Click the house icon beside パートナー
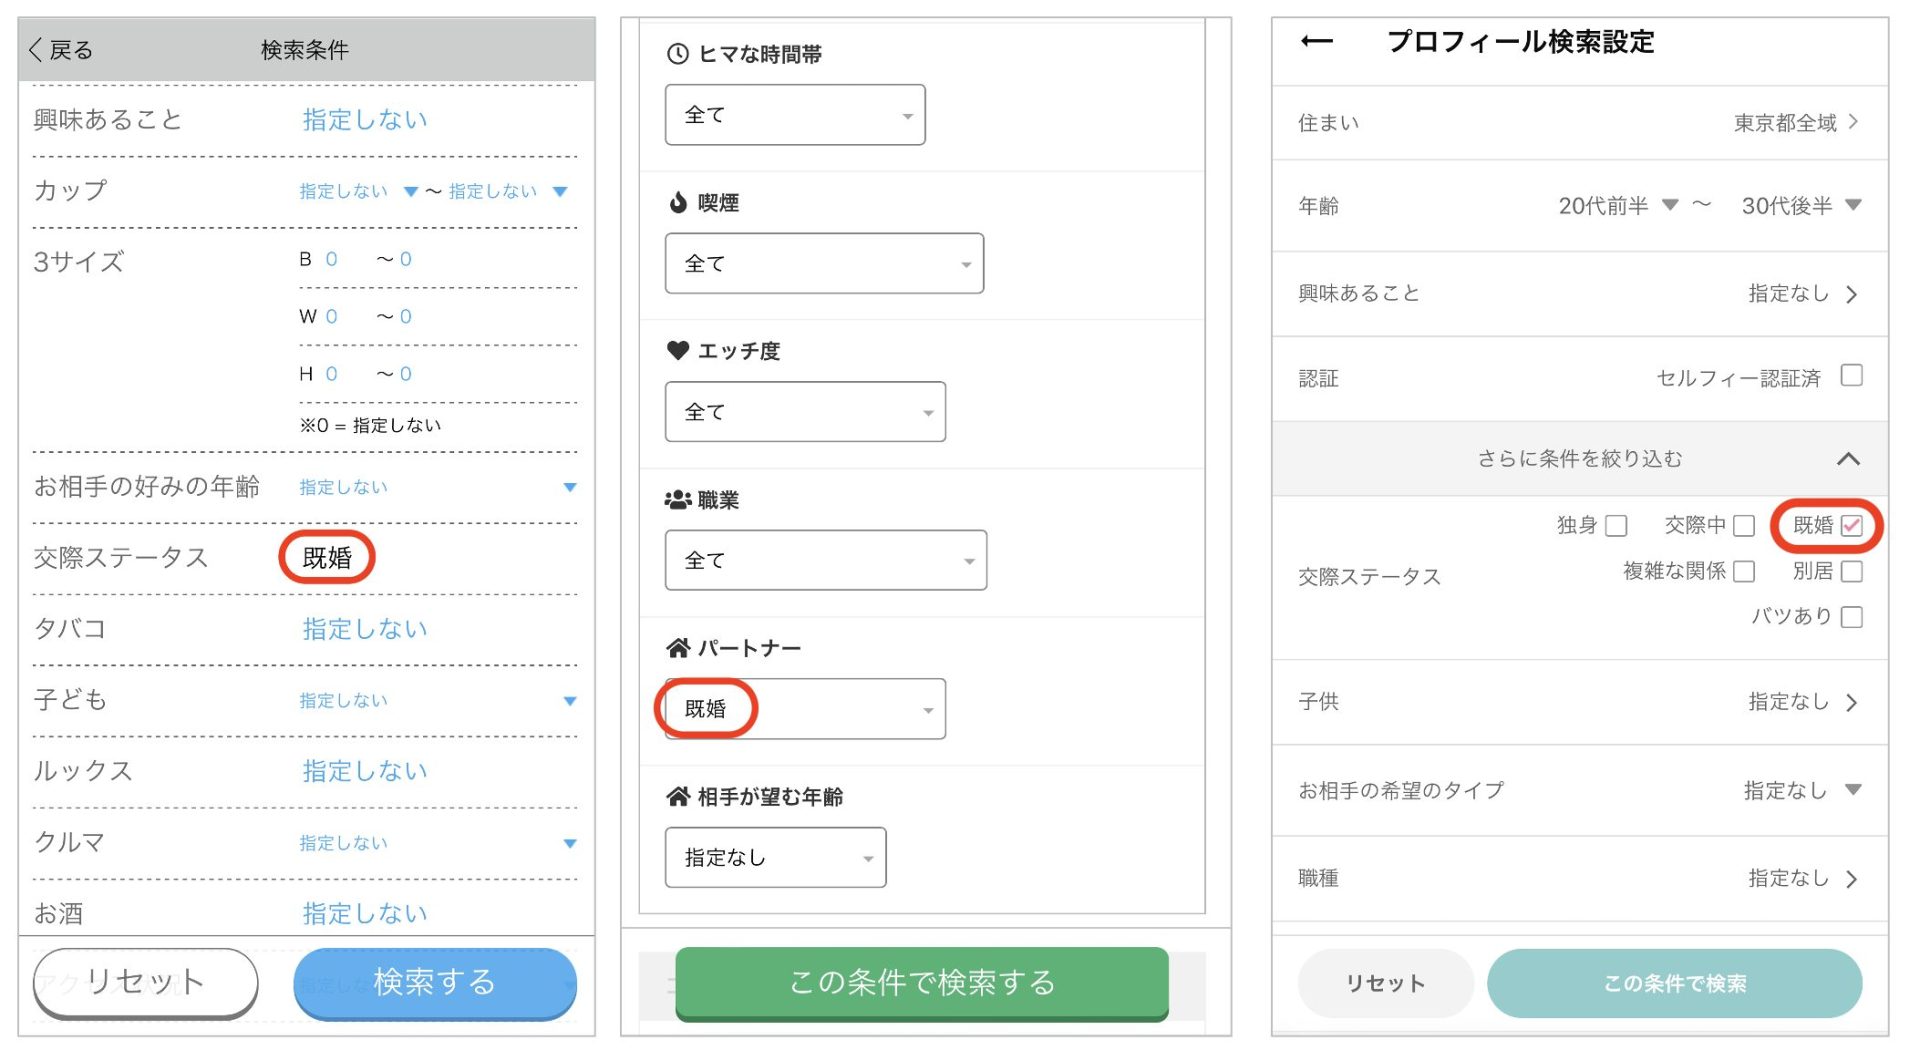The image size is (1920, 1050). tap(678, 648)
